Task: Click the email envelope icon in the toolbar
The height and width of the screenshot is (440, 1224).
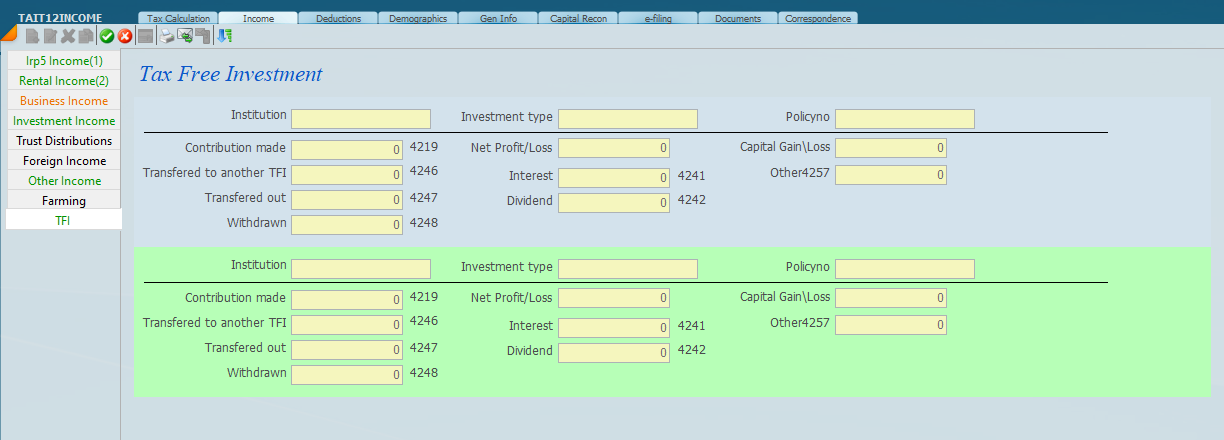Action: click(x=185, y=36)
